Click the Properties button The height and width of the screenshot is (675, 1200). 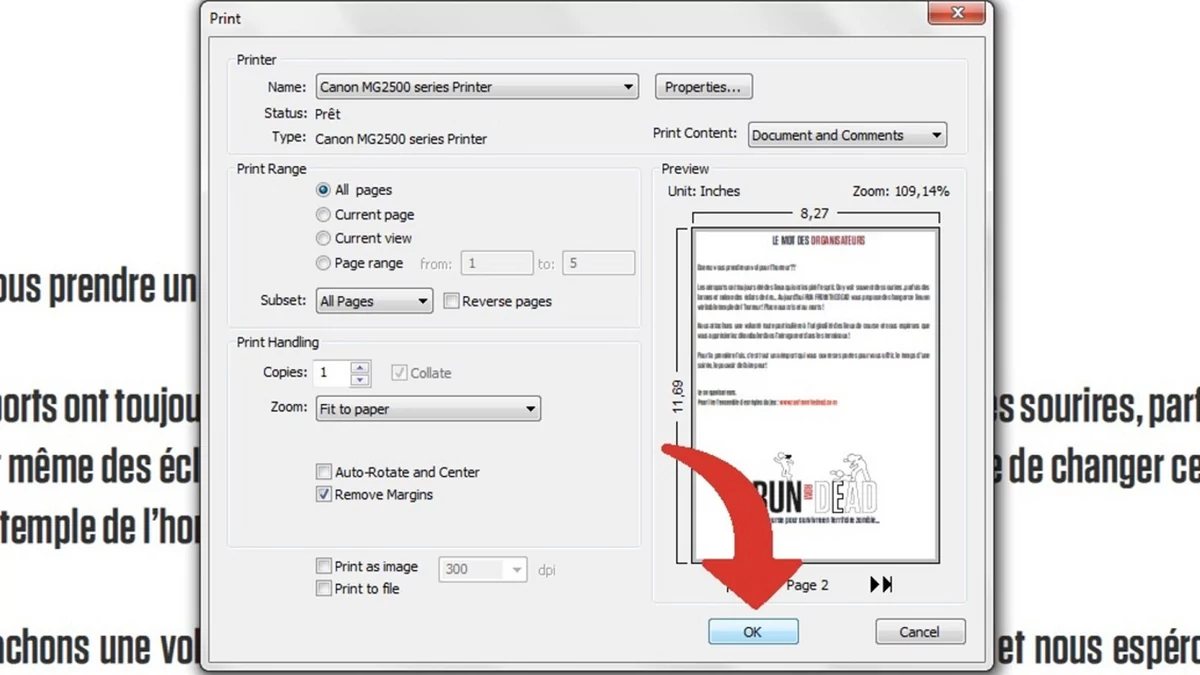click(703, 87)
